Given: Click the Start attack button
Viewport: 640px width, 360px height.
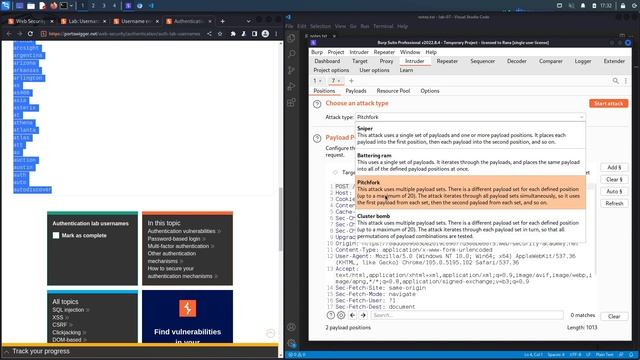Looking at the screenshot, I should pos(609,104).
